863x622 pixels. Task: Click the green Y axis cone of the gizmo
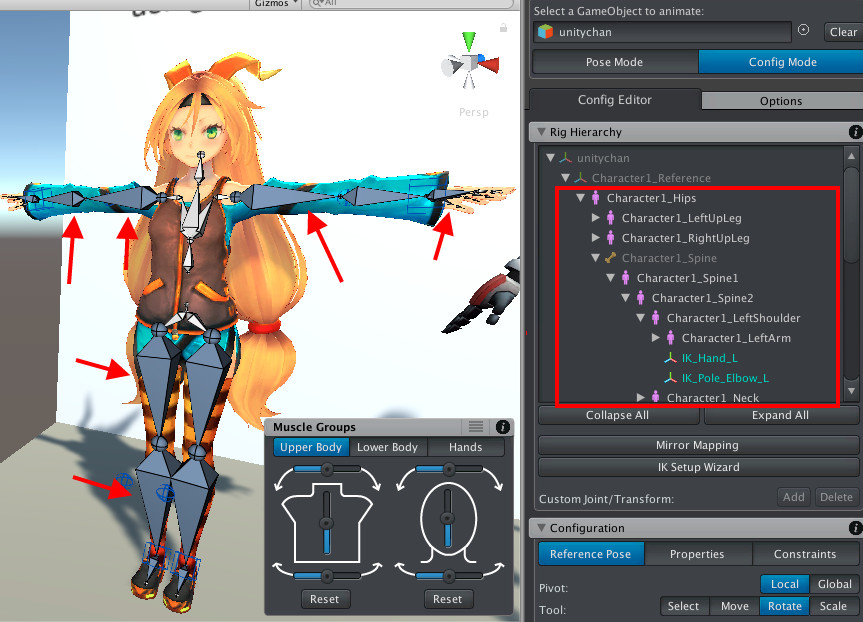[x=469, y=42]
